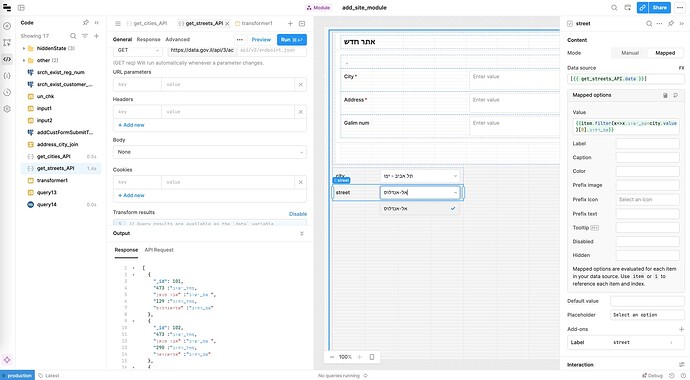Image resolution: width=690 pixels, height=380 pixels.
Task: Open the State sidebar icon
Action: 7,76
